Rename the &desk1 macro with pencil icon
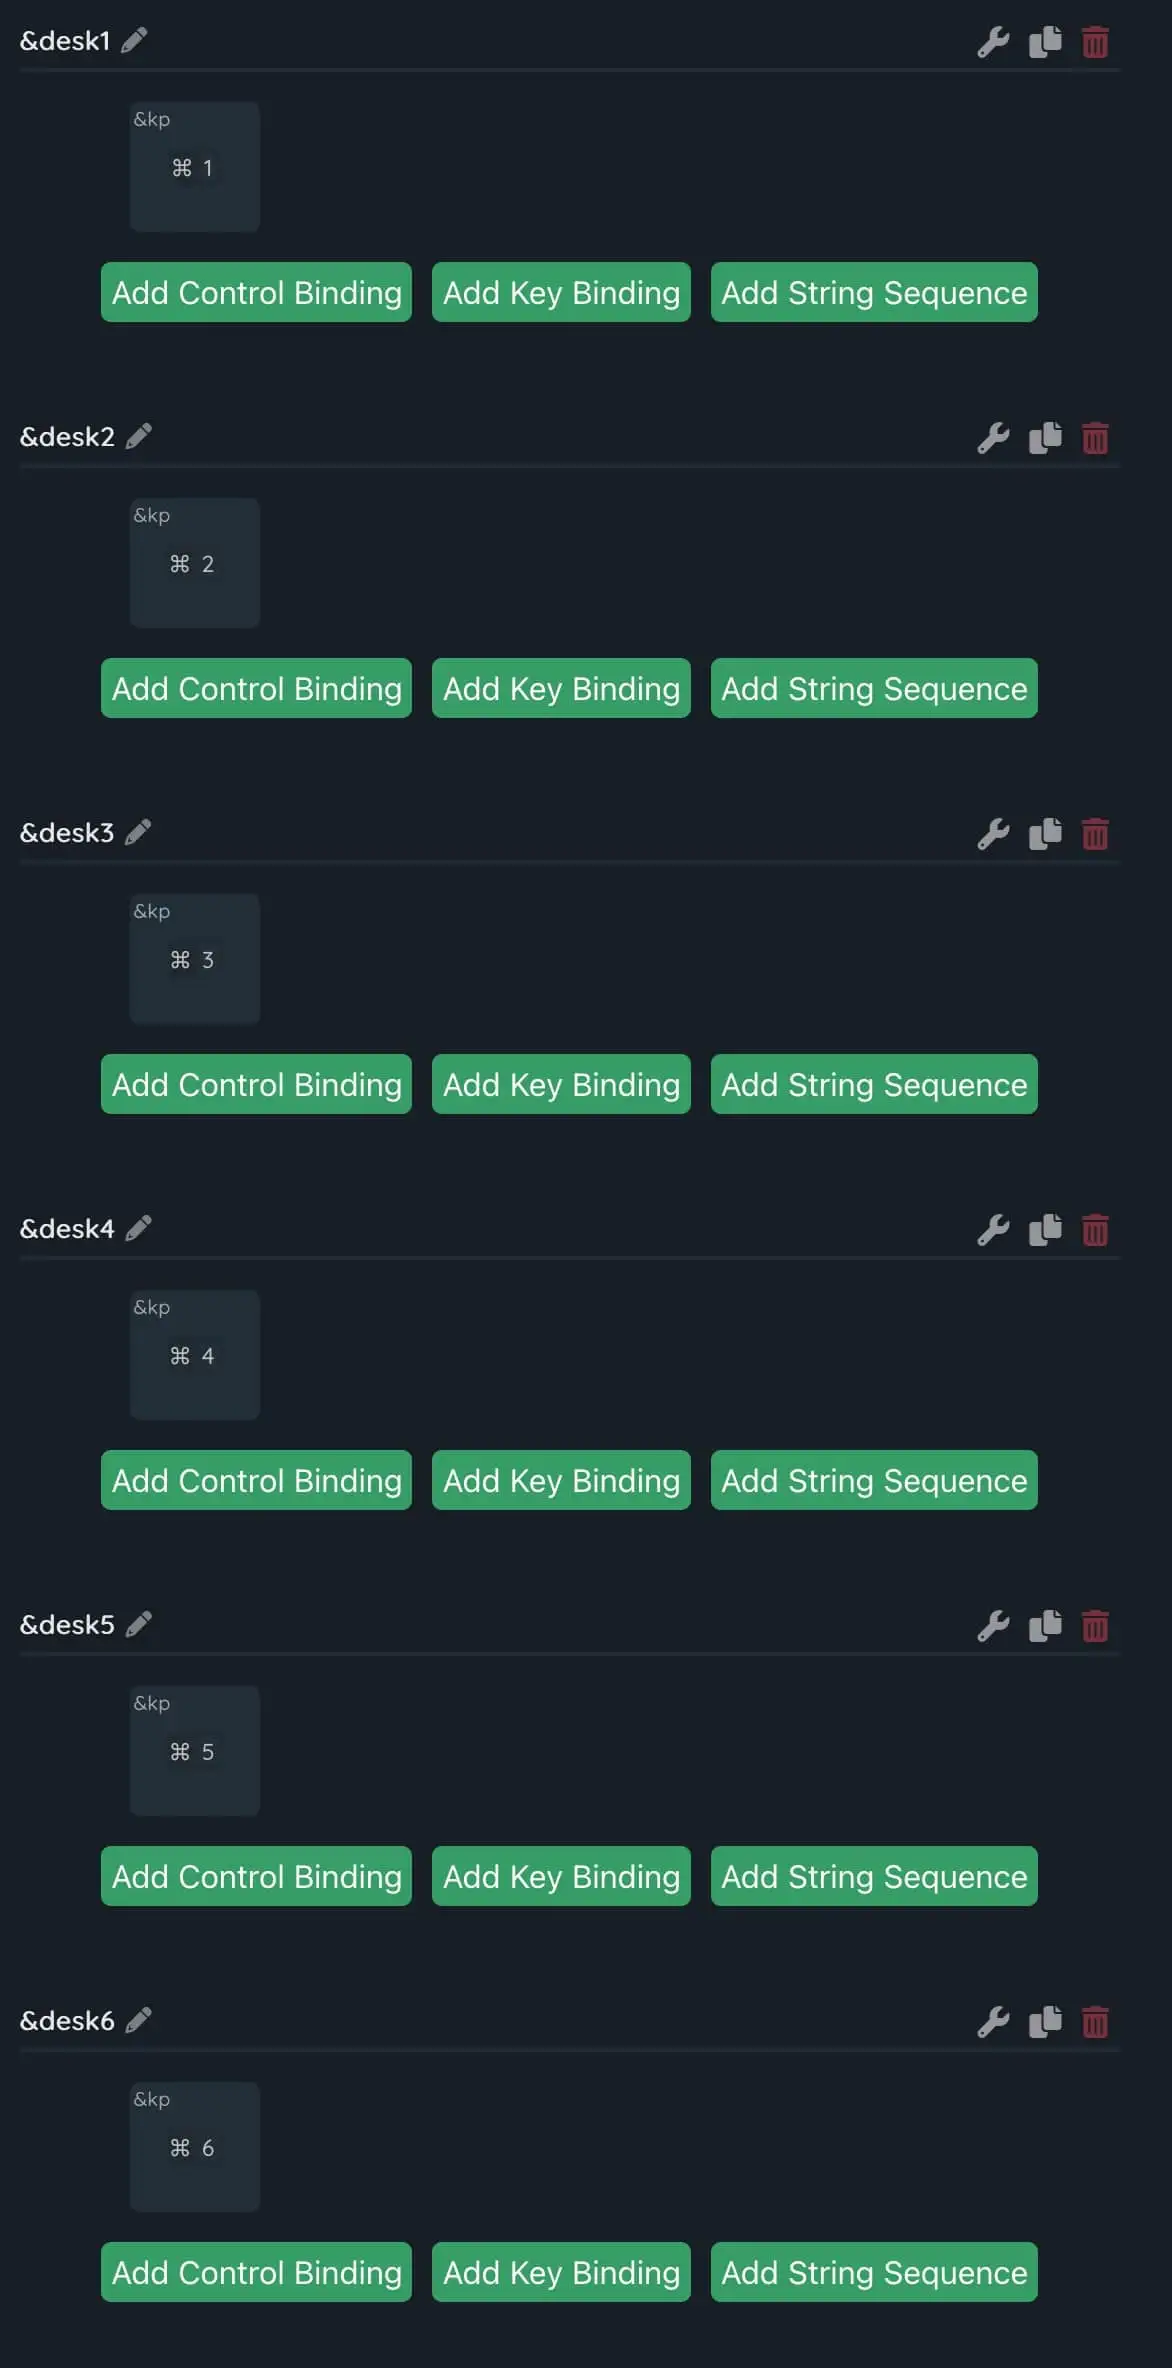 click(134, 41)
